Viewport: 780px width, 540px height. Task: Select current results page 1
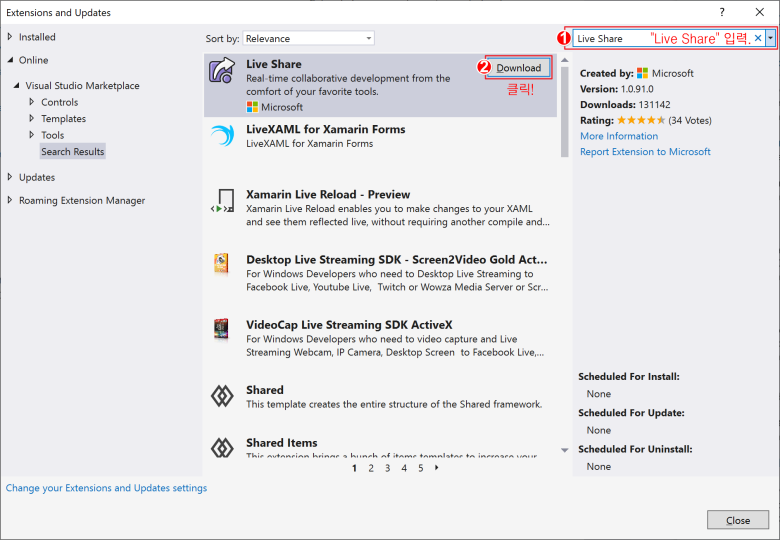[354, 468]
